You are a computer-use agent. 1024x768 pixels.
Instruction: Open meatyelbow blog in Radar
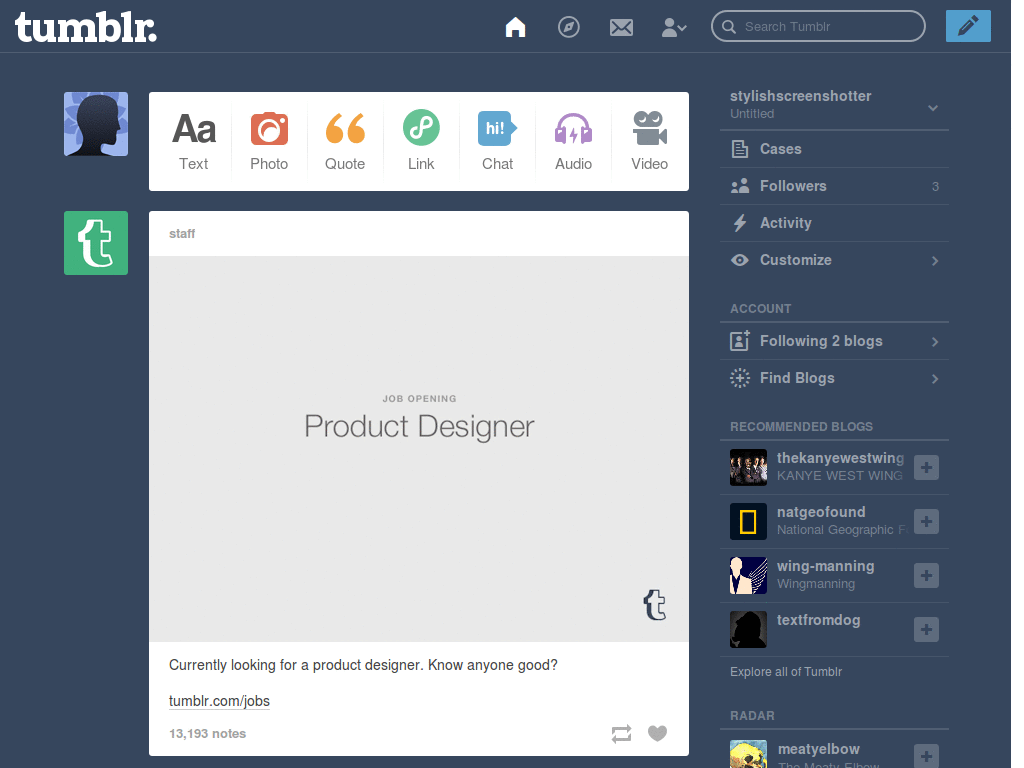pos(818,749)
